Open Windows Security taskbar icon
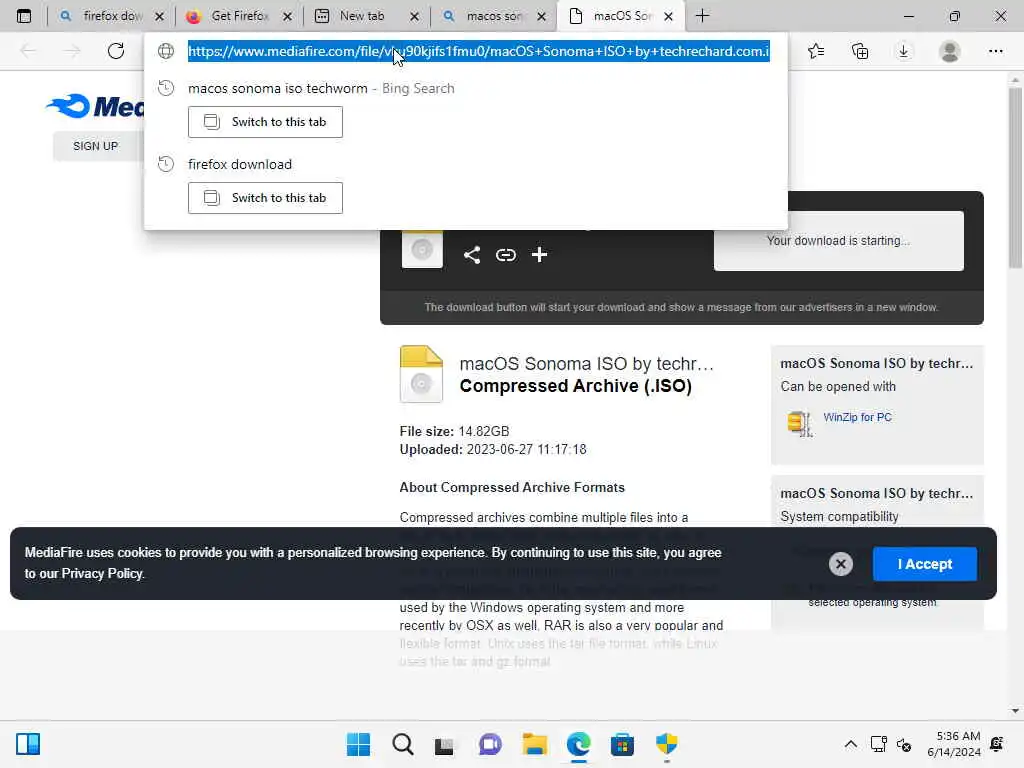Screen dimensions: 1024x768 tap(667, 744)
